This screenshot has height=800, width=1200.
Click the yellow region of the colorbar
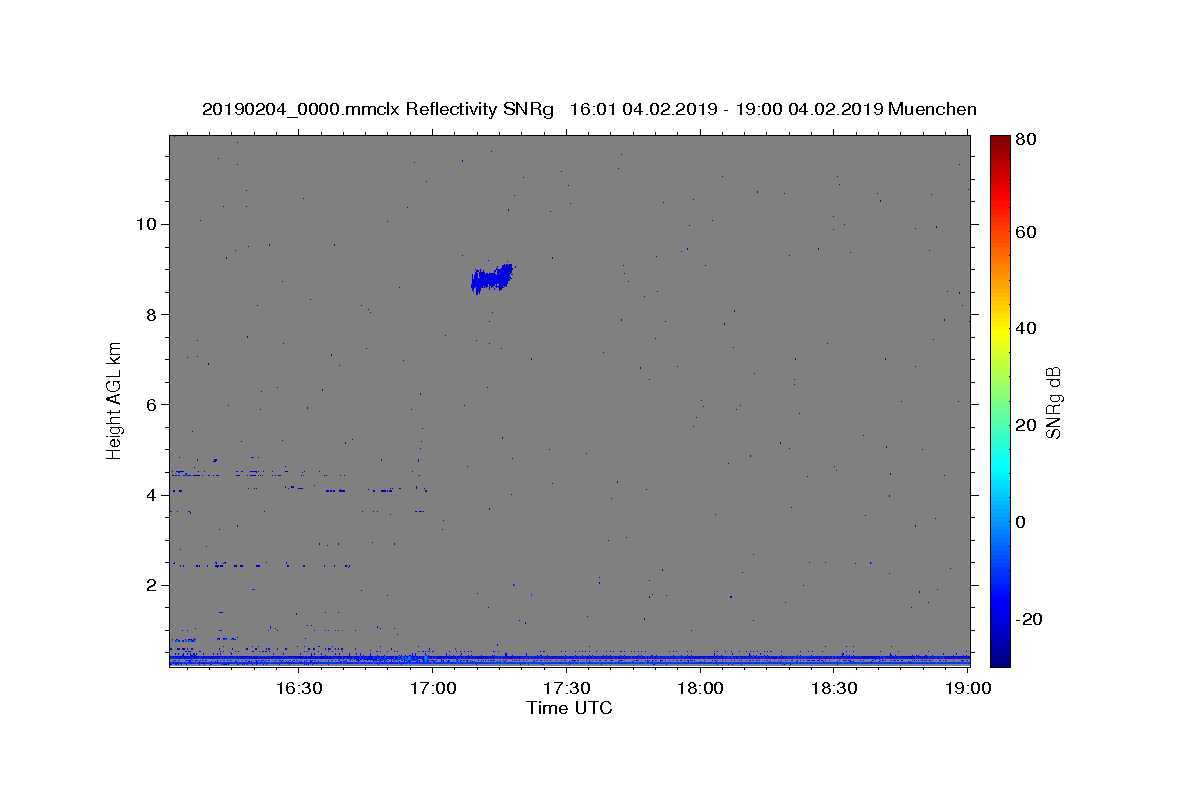tap(1000, 328)
